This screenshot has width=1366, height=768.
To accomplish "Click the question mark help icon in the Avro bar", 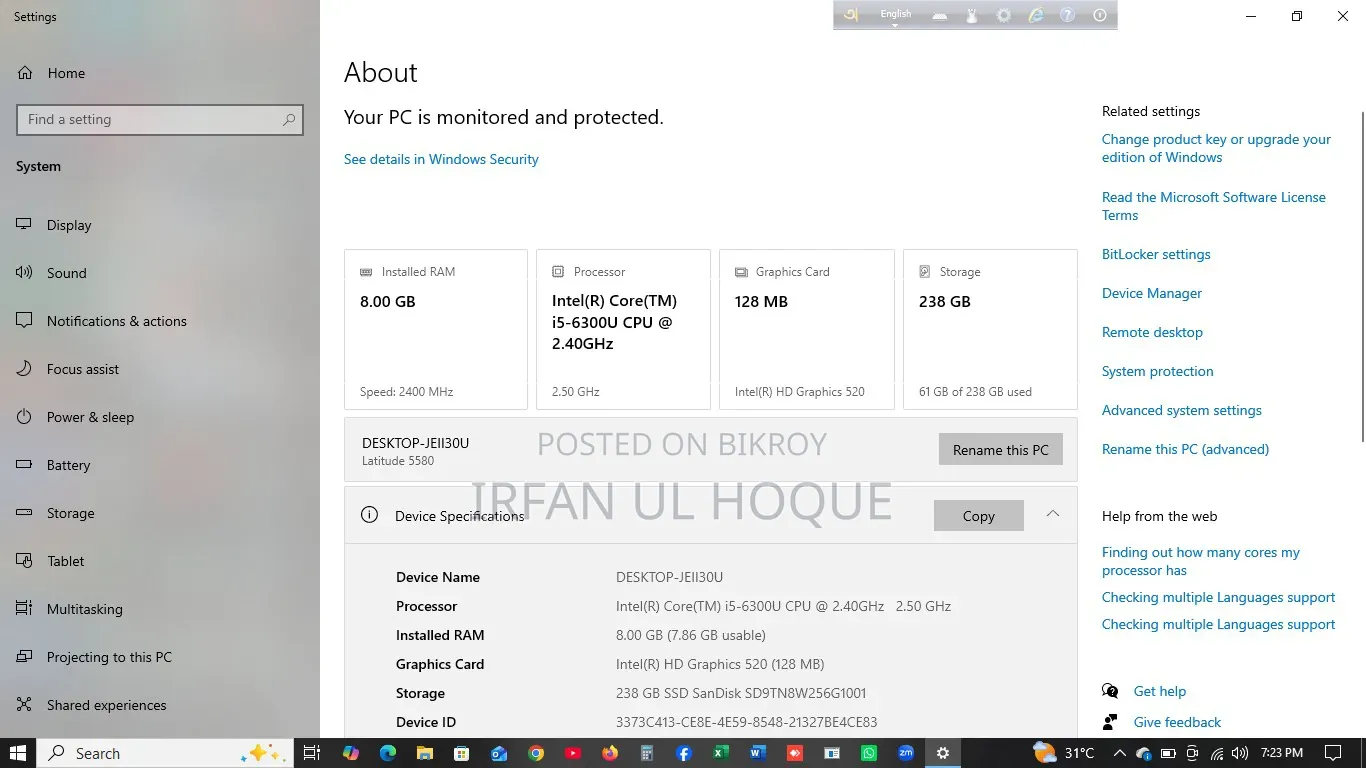I will coord(1068,15).
